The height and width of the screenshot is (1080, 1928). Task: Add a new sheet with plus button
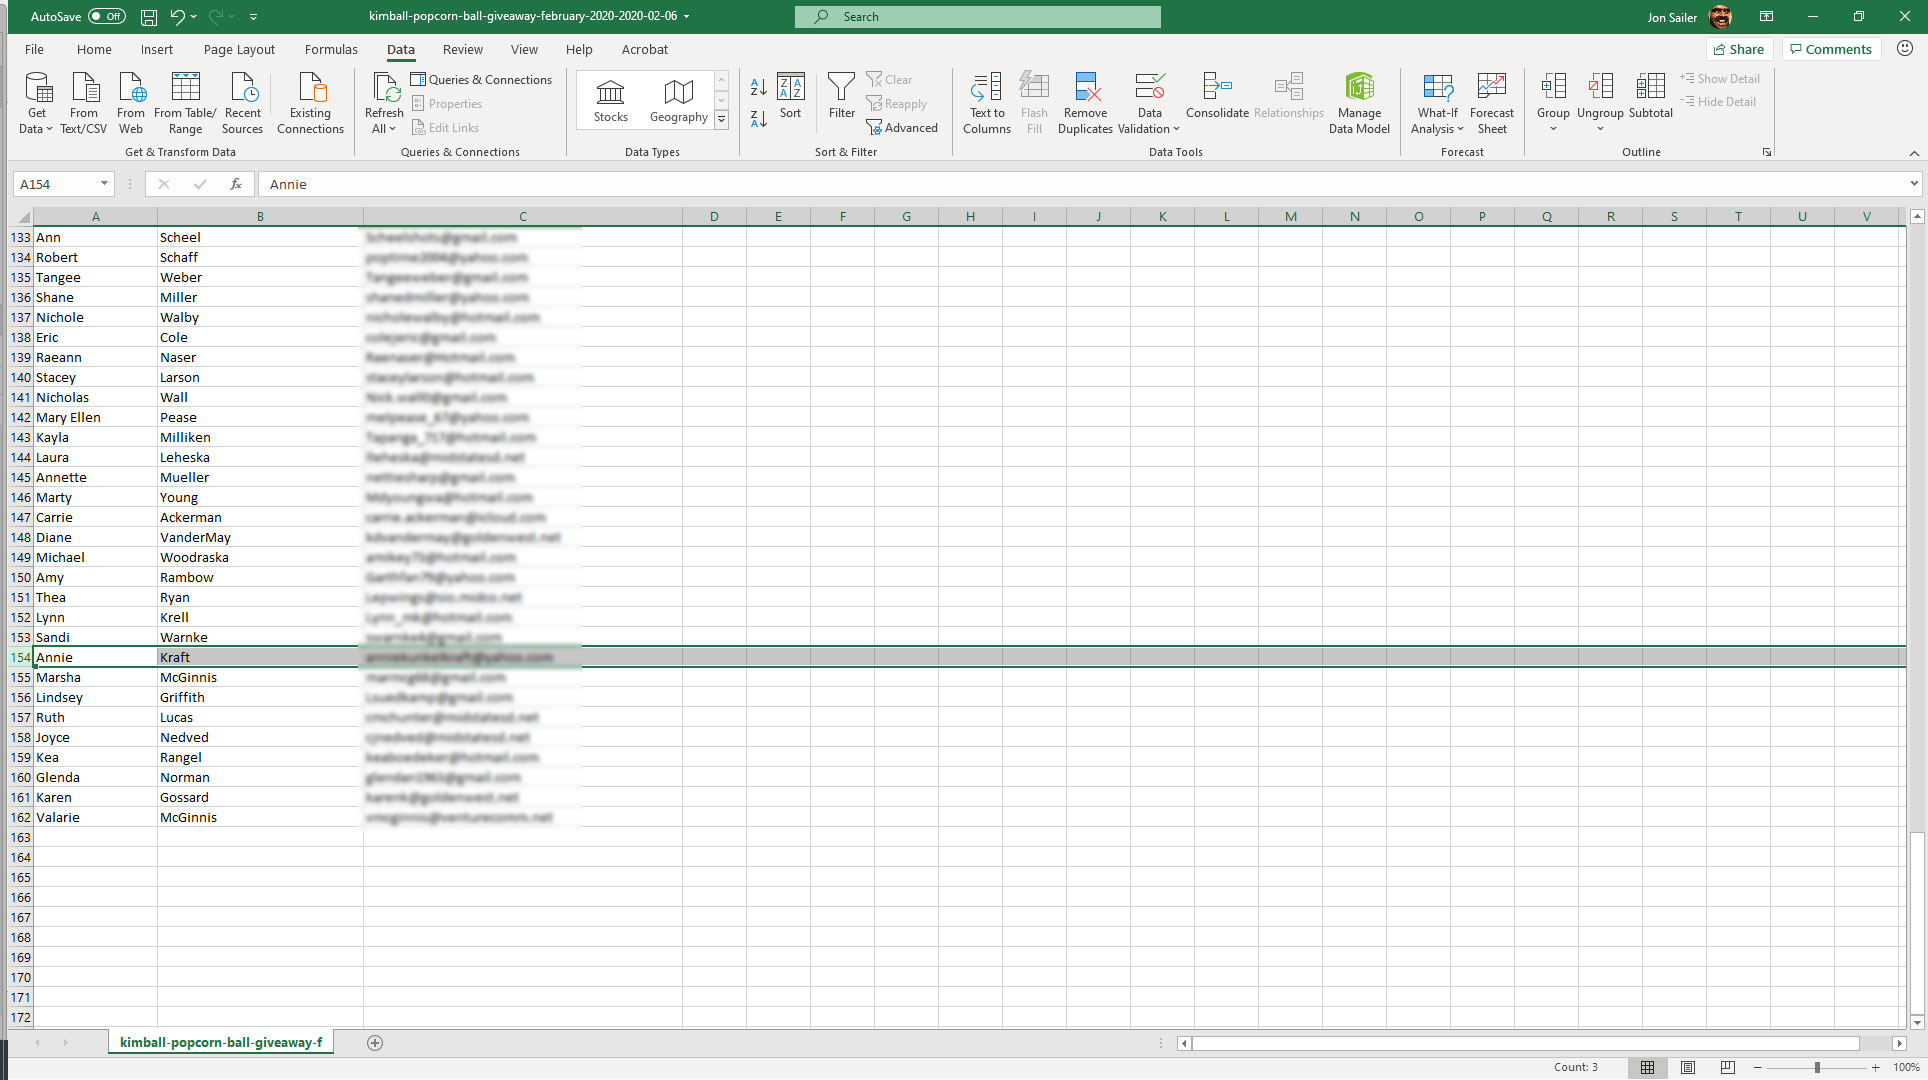(375, 1042)
